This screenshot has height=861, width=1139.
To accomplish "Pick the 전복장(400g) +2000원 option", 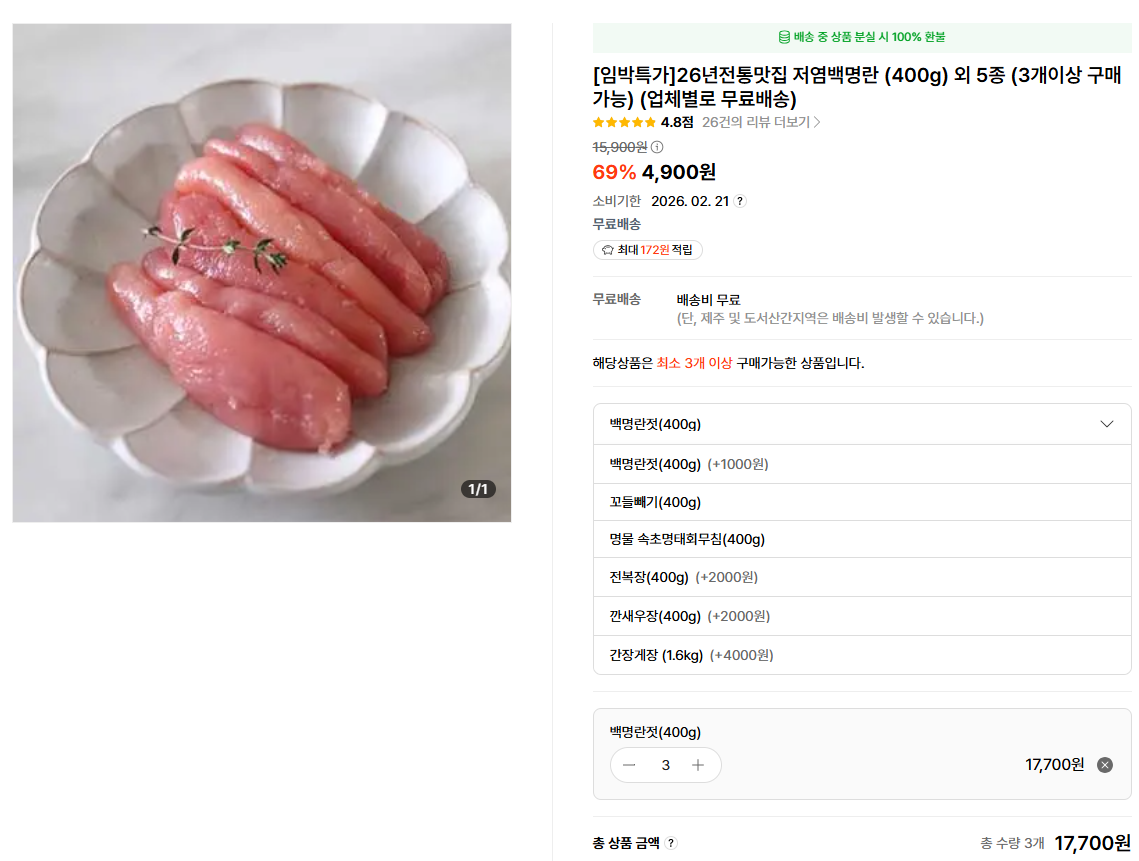I will coord(684,577).
